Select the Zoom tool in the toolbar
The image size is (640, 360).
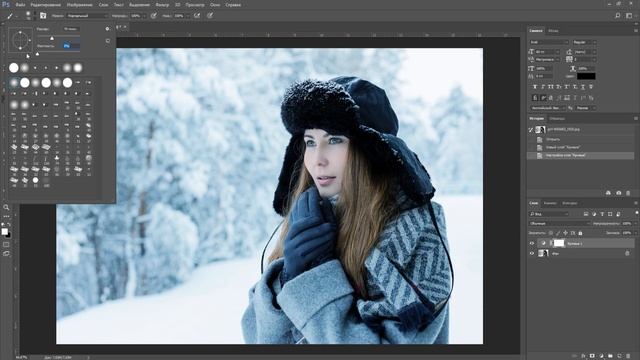[x=6, y=207]
